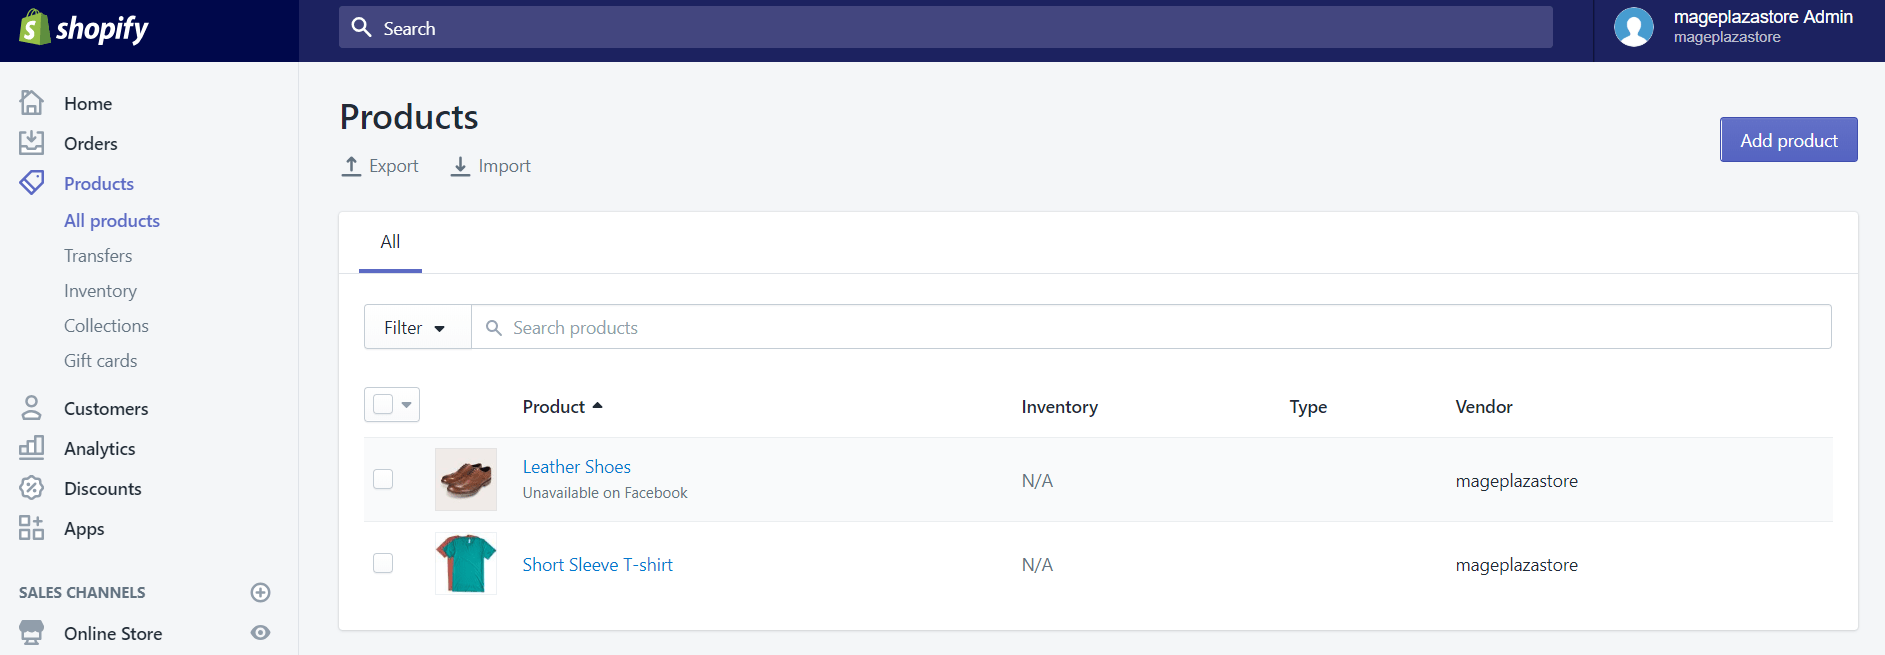The image size is (1885, 655).
Task: Open Orders in the sidebar
Action: coord(91,143)
